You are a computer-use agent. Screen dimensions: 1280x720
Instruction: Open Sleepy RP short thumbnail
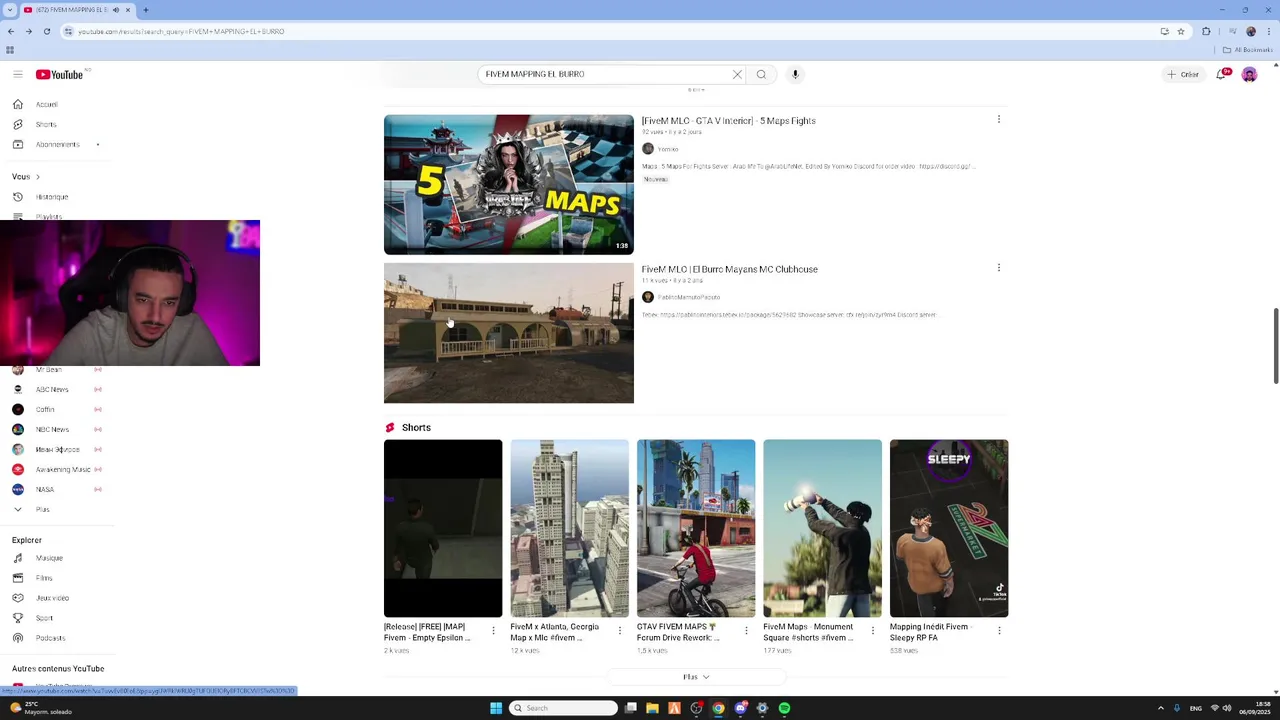(x=949, y=528)
